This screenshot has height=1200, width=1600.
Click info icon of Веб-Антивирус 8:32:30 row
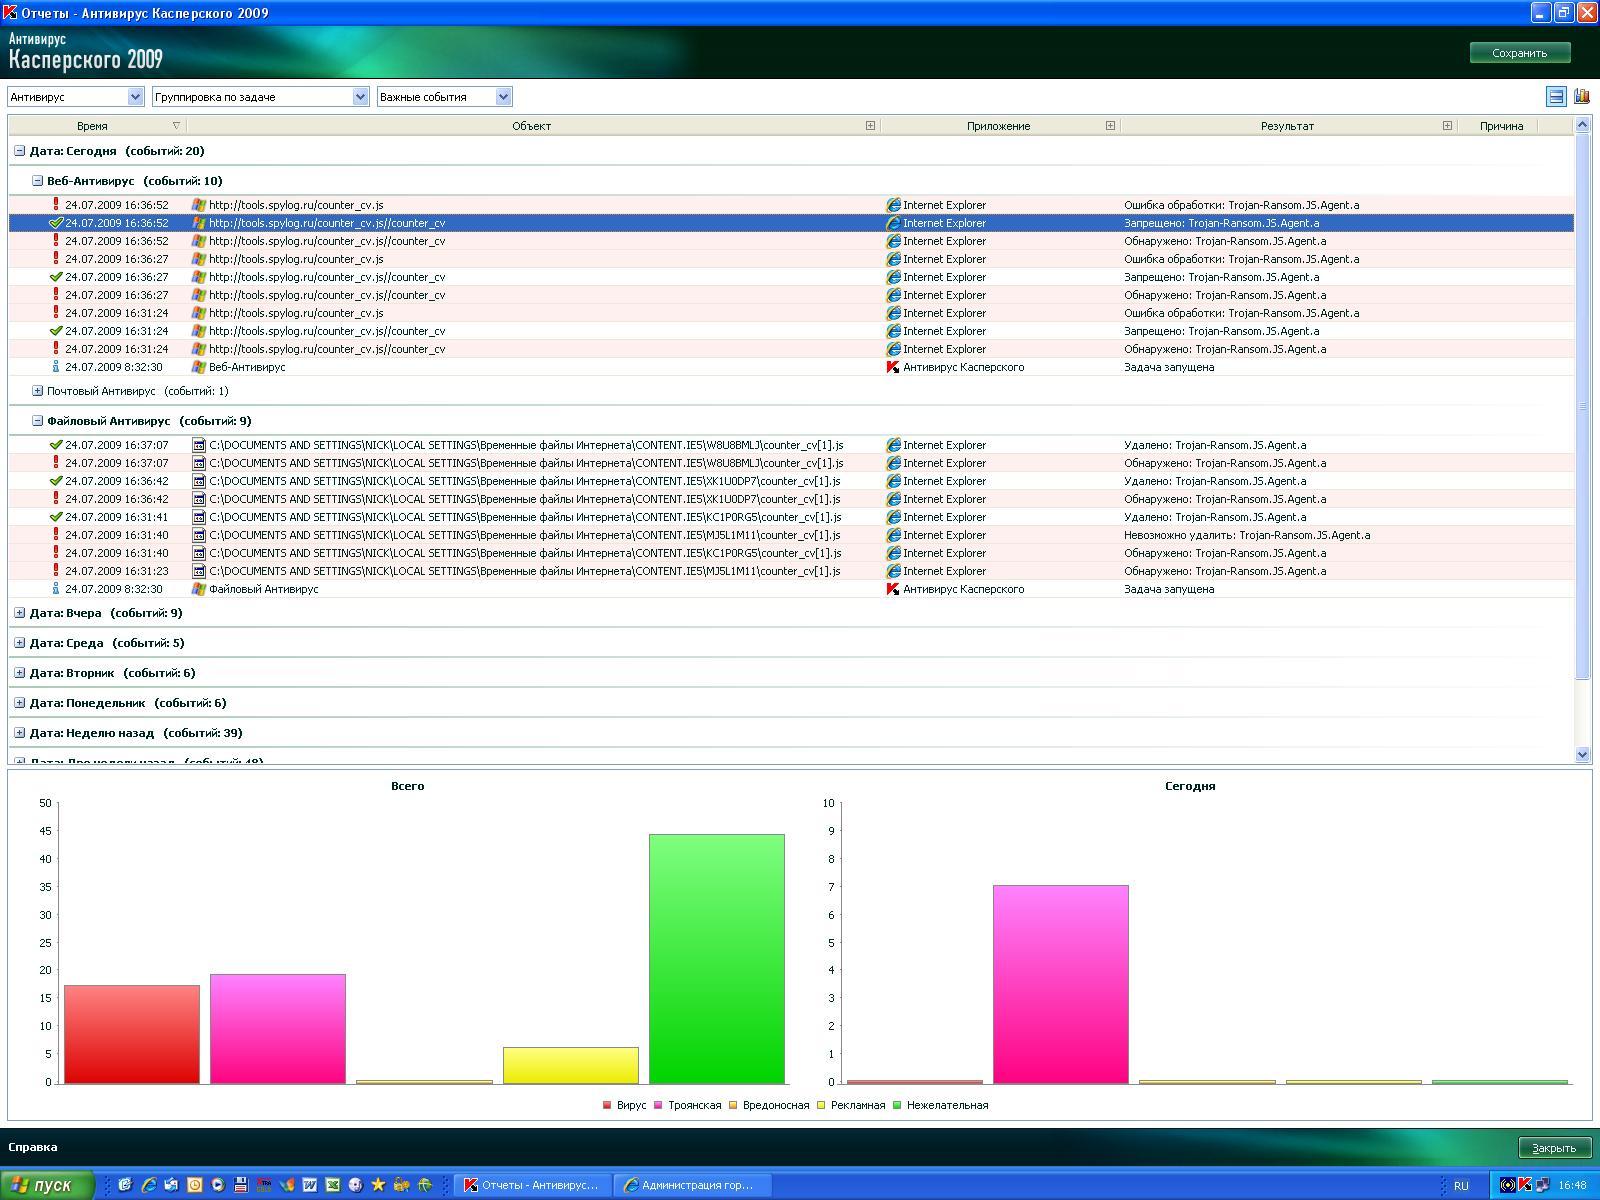point(56,367)
